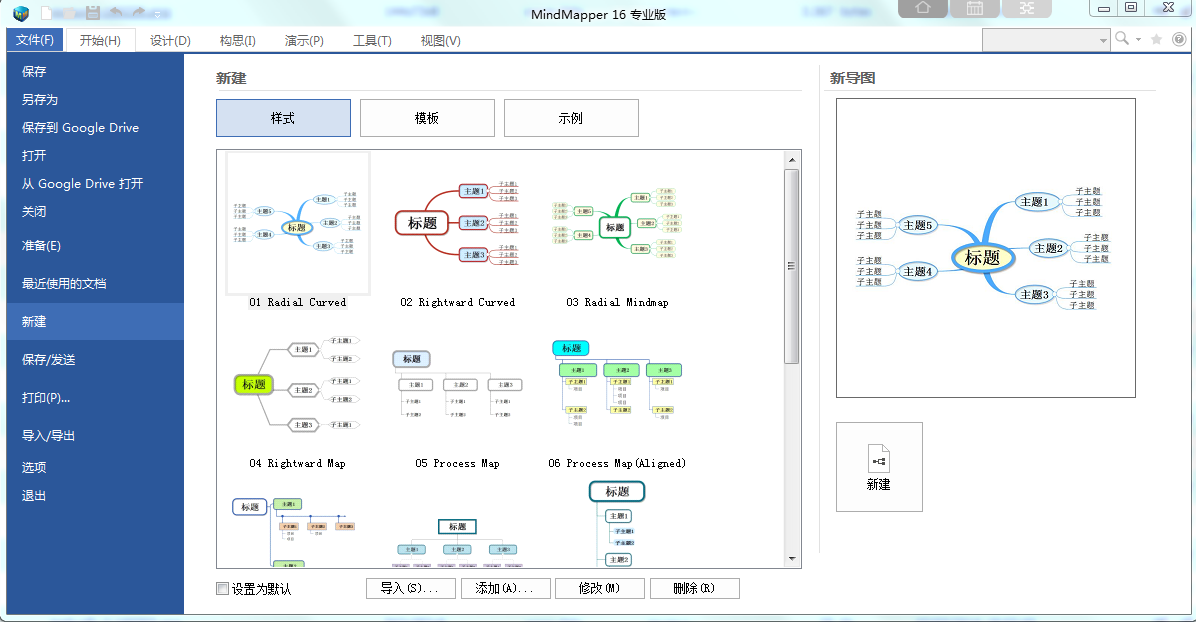This screenshot has height=622, width=1196.
Task: Select the 示例 category button
Action: pos(571,118)
